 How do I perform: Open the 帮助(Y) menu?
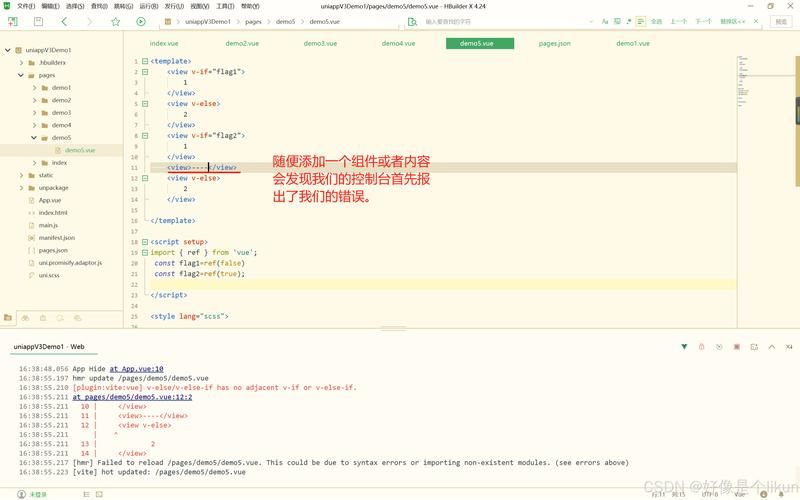pyautogui.click(x=250, y=6)
